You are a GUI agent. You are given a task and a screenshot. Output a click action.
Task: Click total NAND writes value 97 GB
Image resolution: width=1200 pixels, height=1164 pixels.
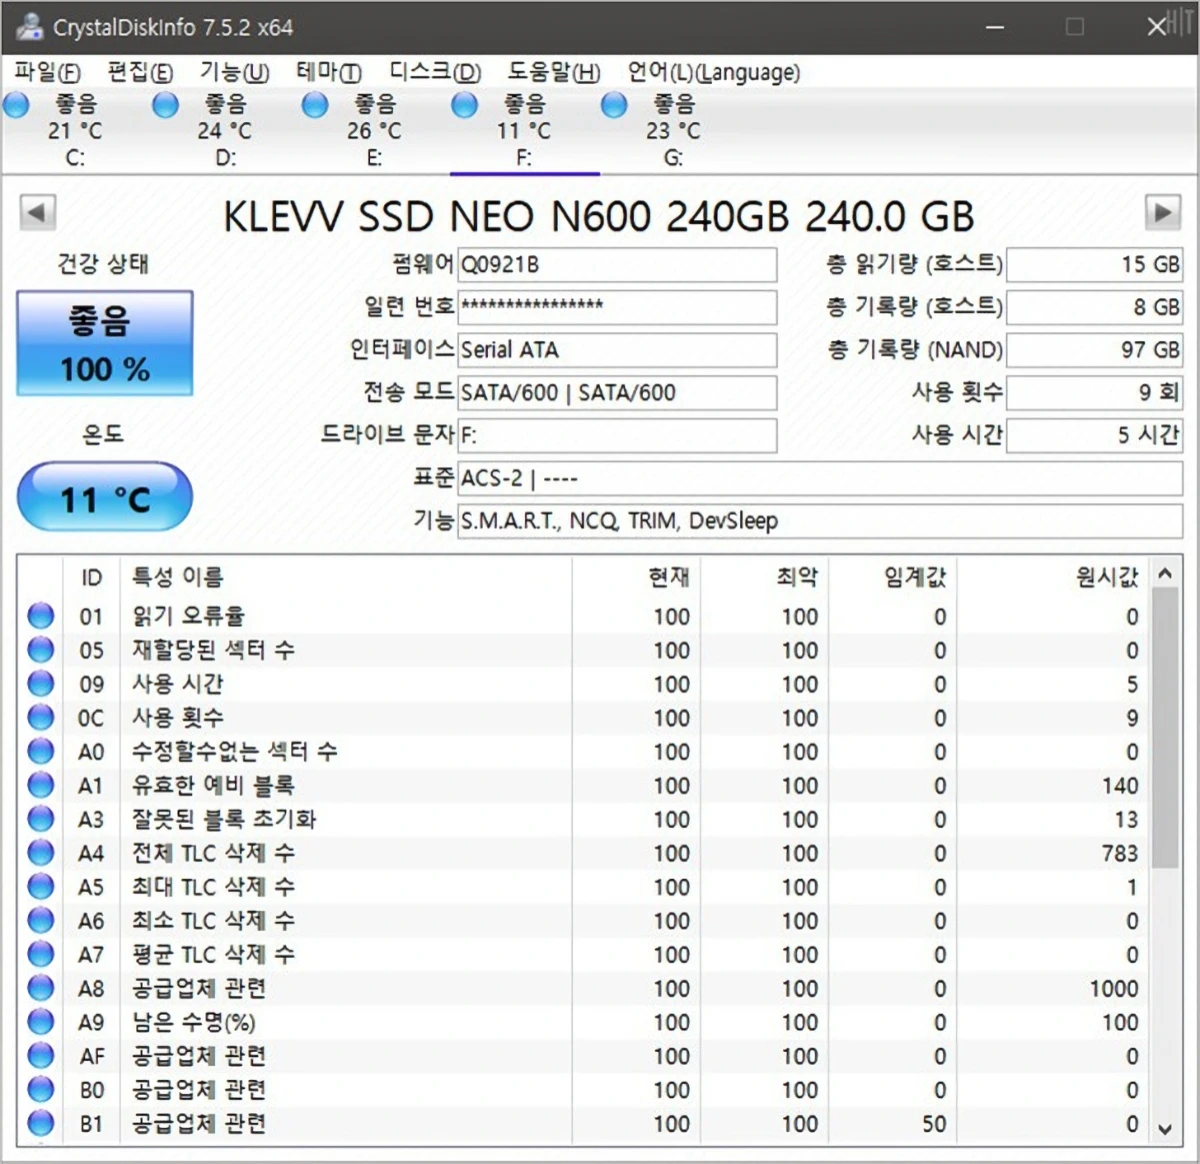click(1095, 350)
